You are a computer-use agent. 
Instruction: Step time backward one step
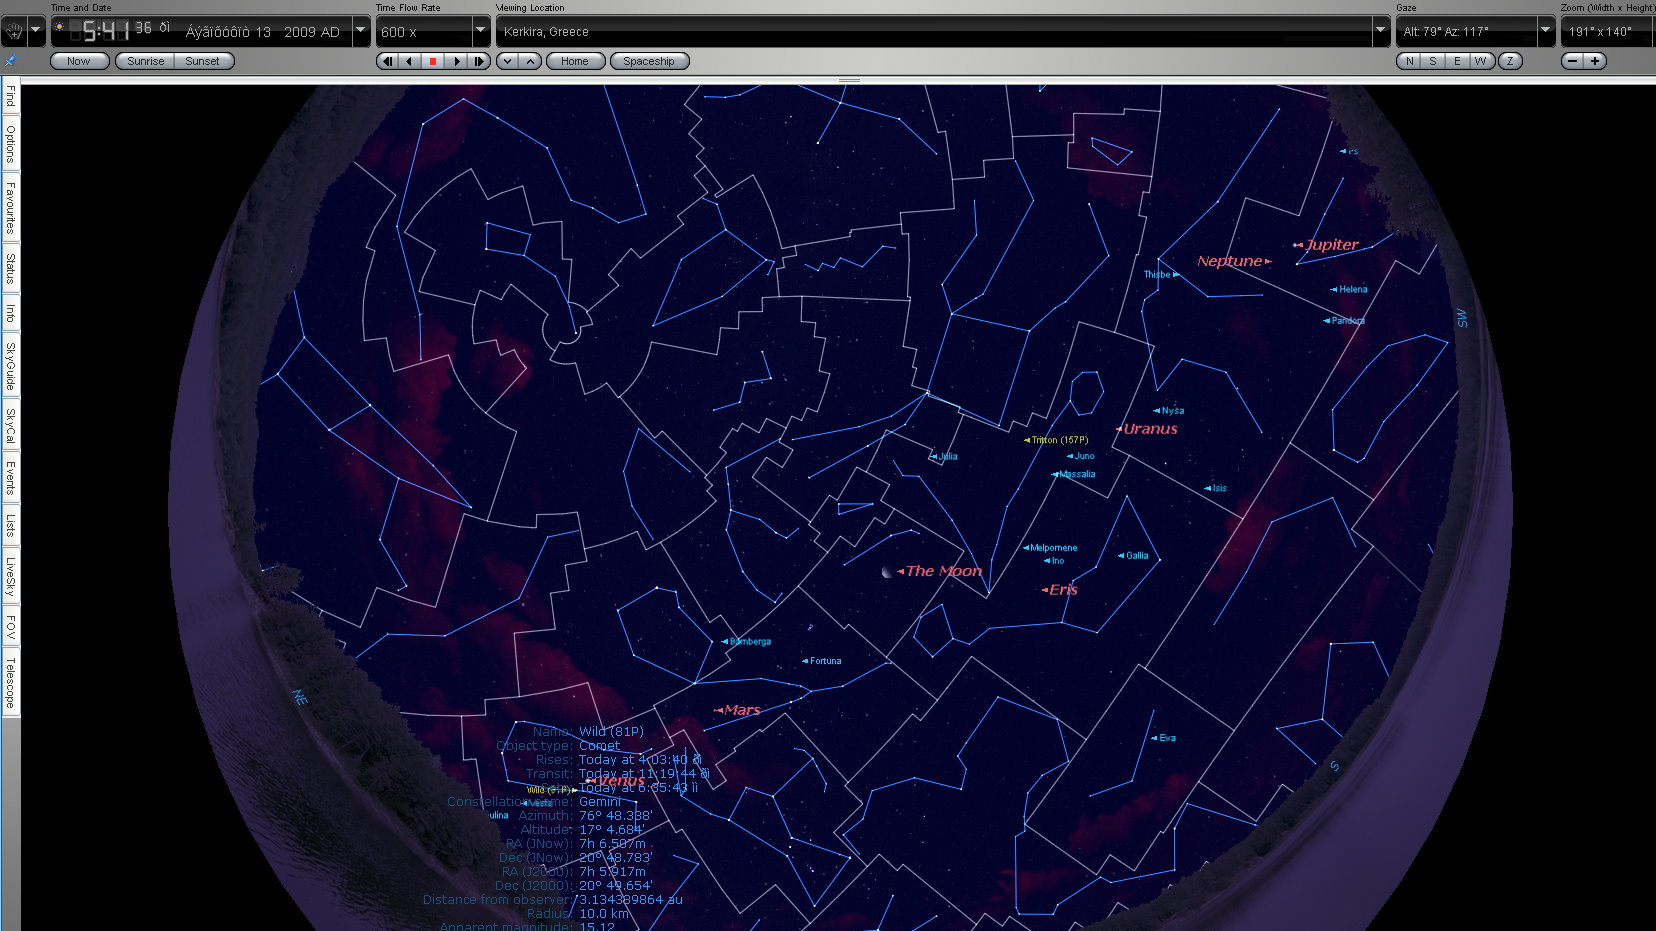point(387,61)
